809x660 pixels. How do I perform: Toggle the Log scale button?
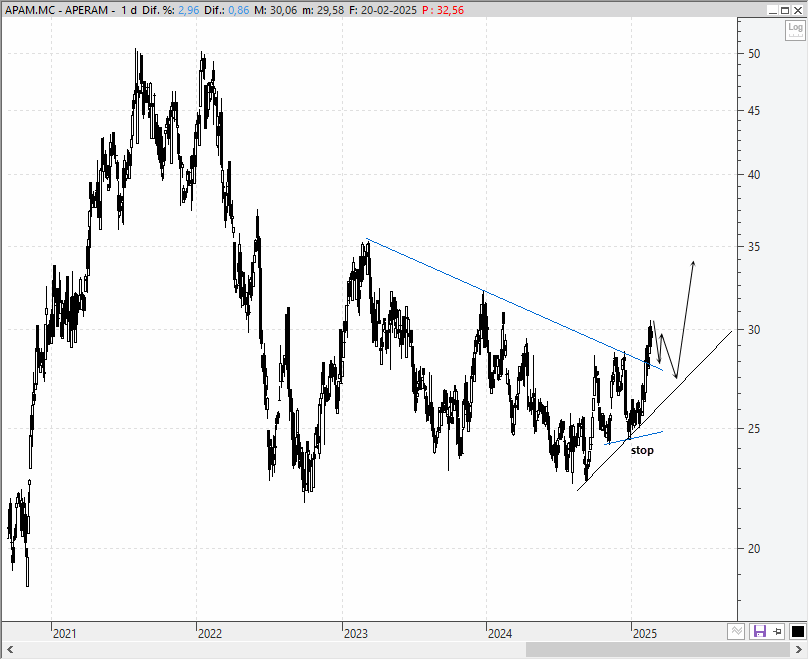click(795, 30)
